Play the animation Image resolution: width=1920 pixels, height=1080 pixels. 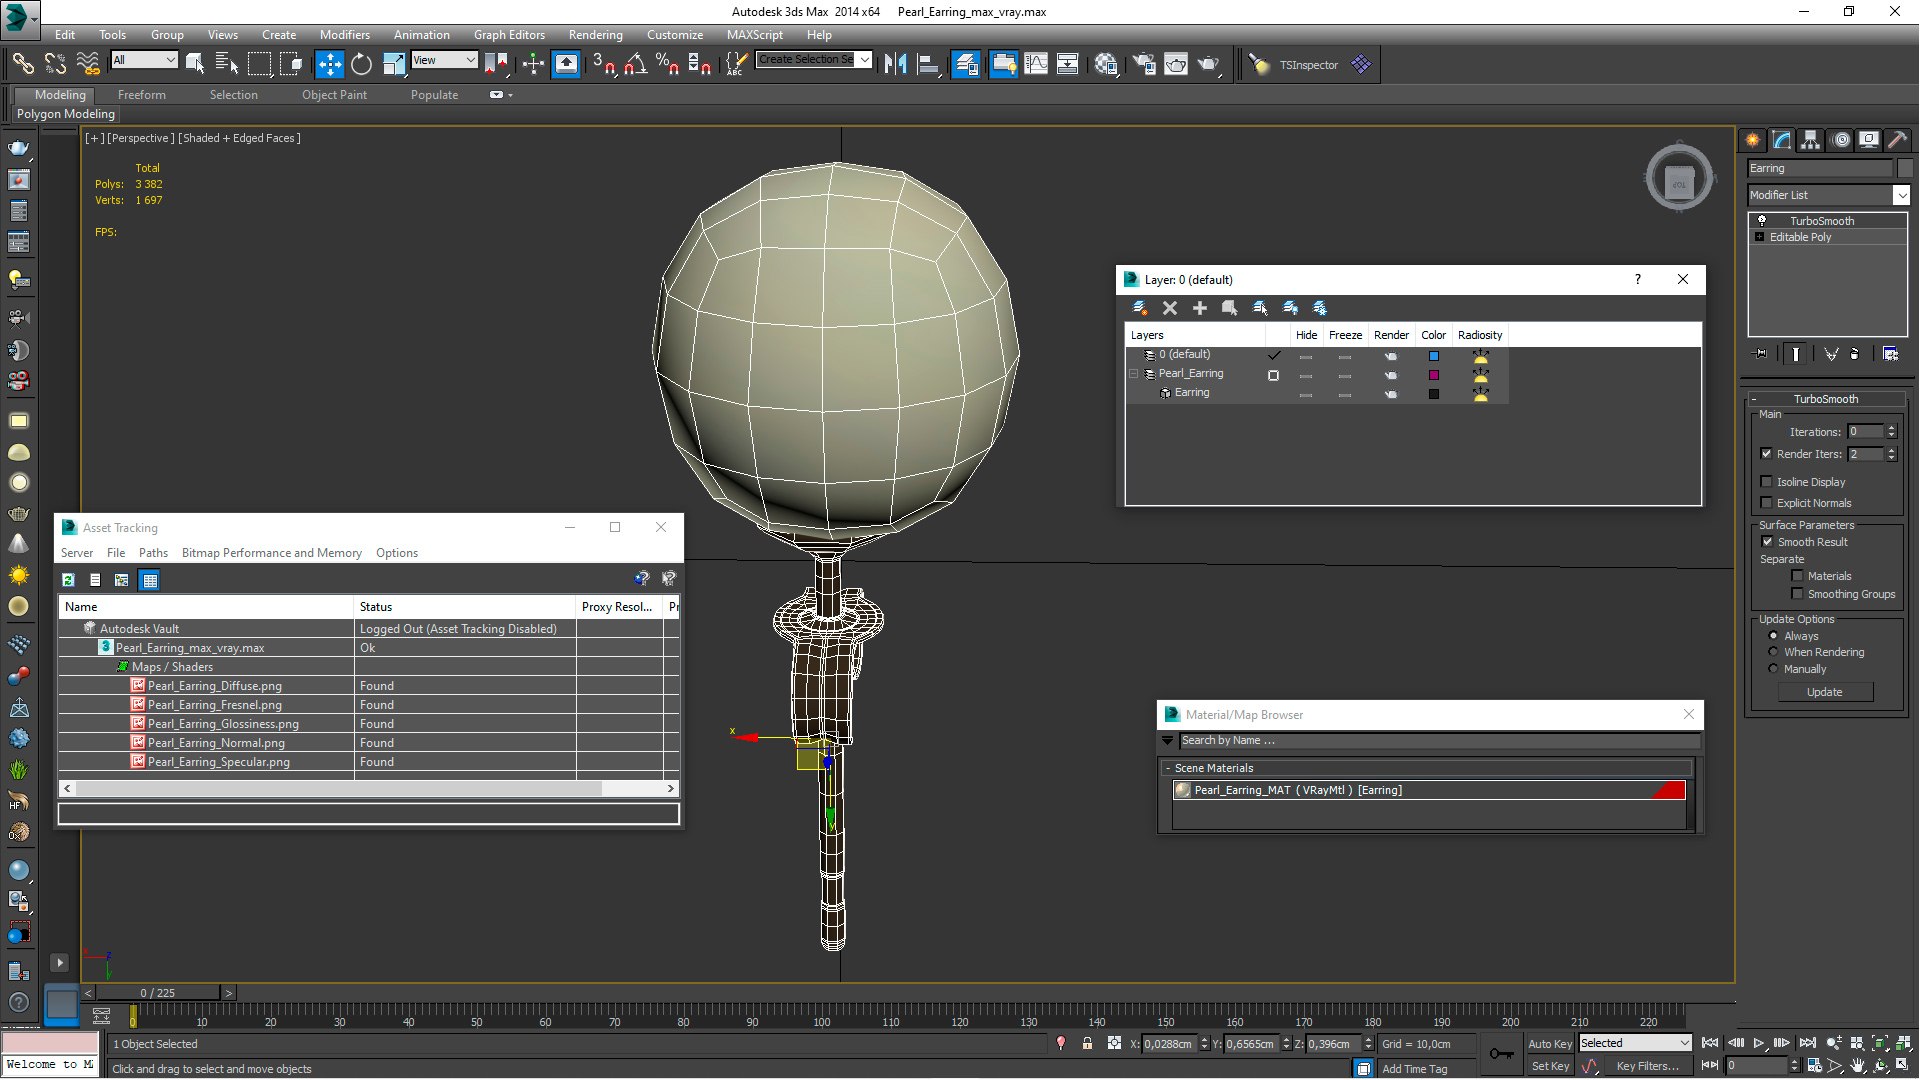(x=1759, y=1043)
